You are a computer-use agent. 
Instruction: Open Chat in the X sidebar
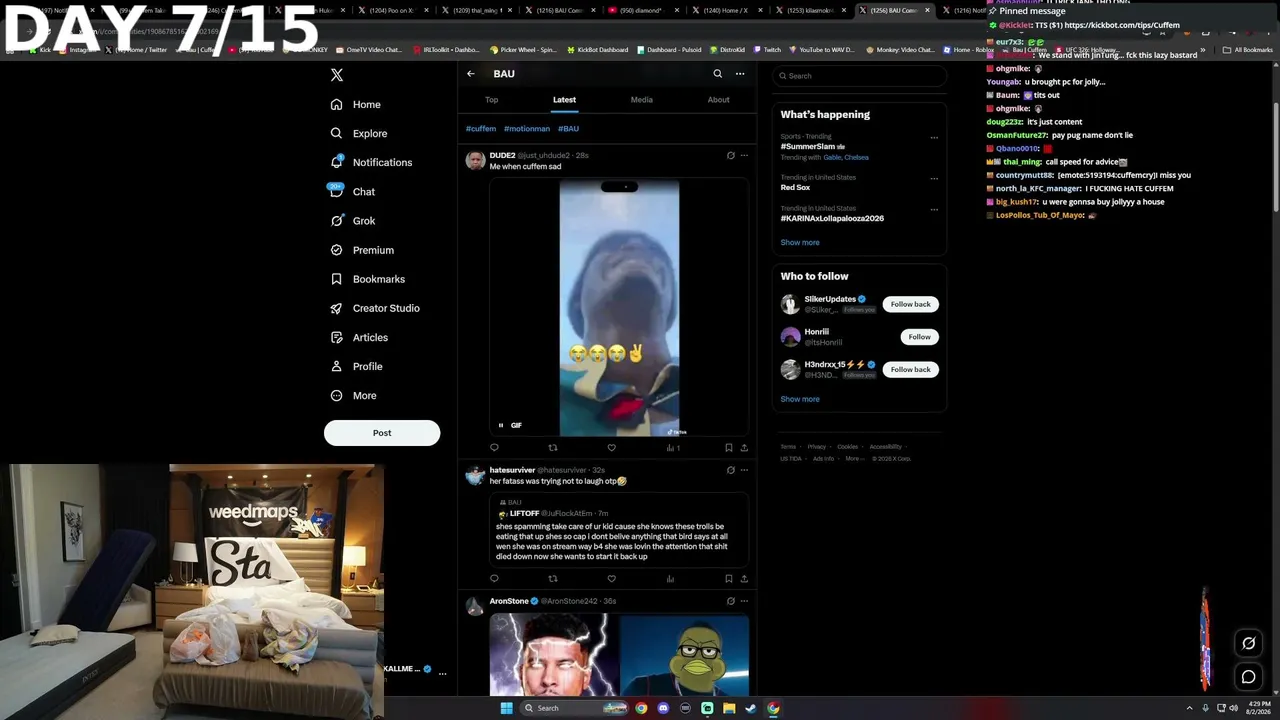pos(352,191)
